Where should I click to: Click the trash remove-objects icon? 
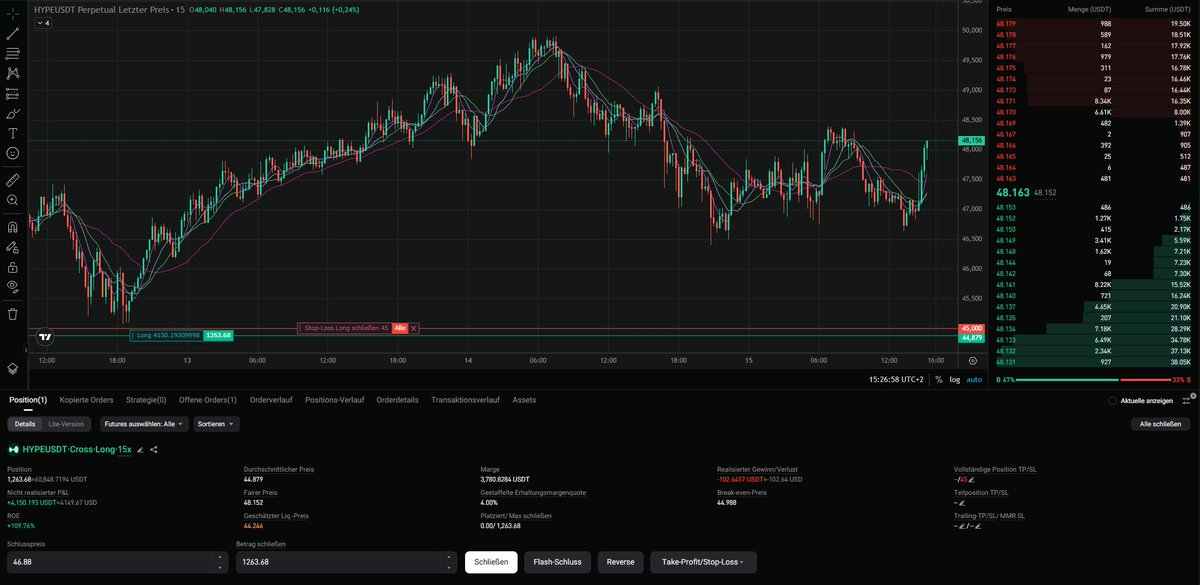point(12,313)
